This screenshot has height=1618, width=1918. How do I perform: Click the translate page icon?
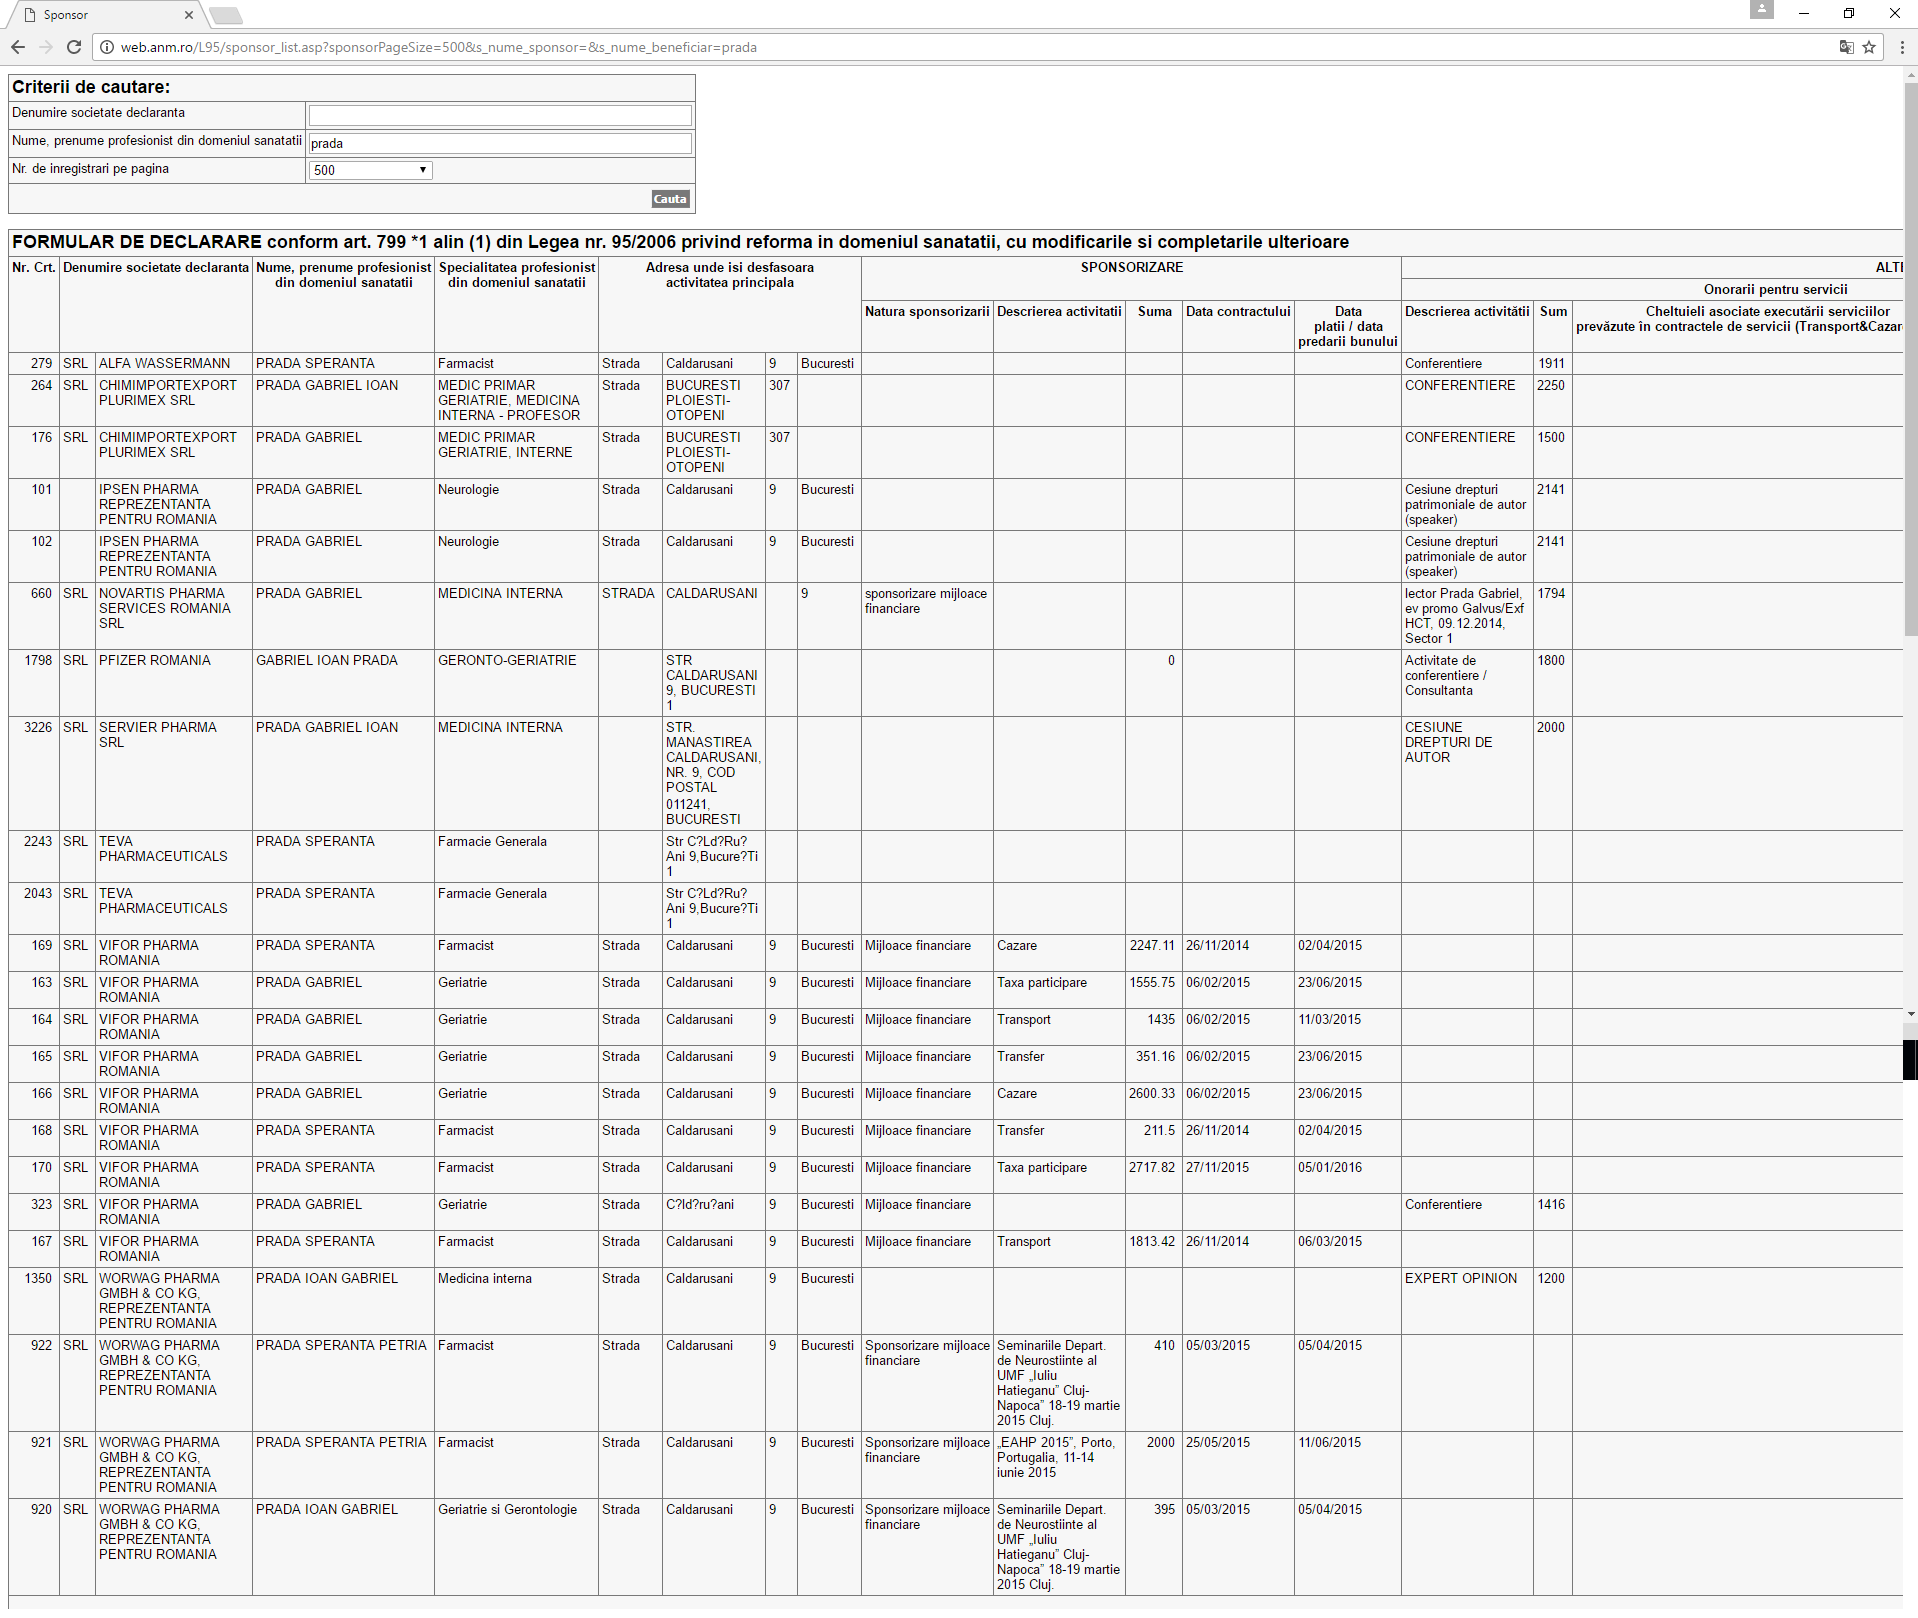click(x=1846, y=47)
